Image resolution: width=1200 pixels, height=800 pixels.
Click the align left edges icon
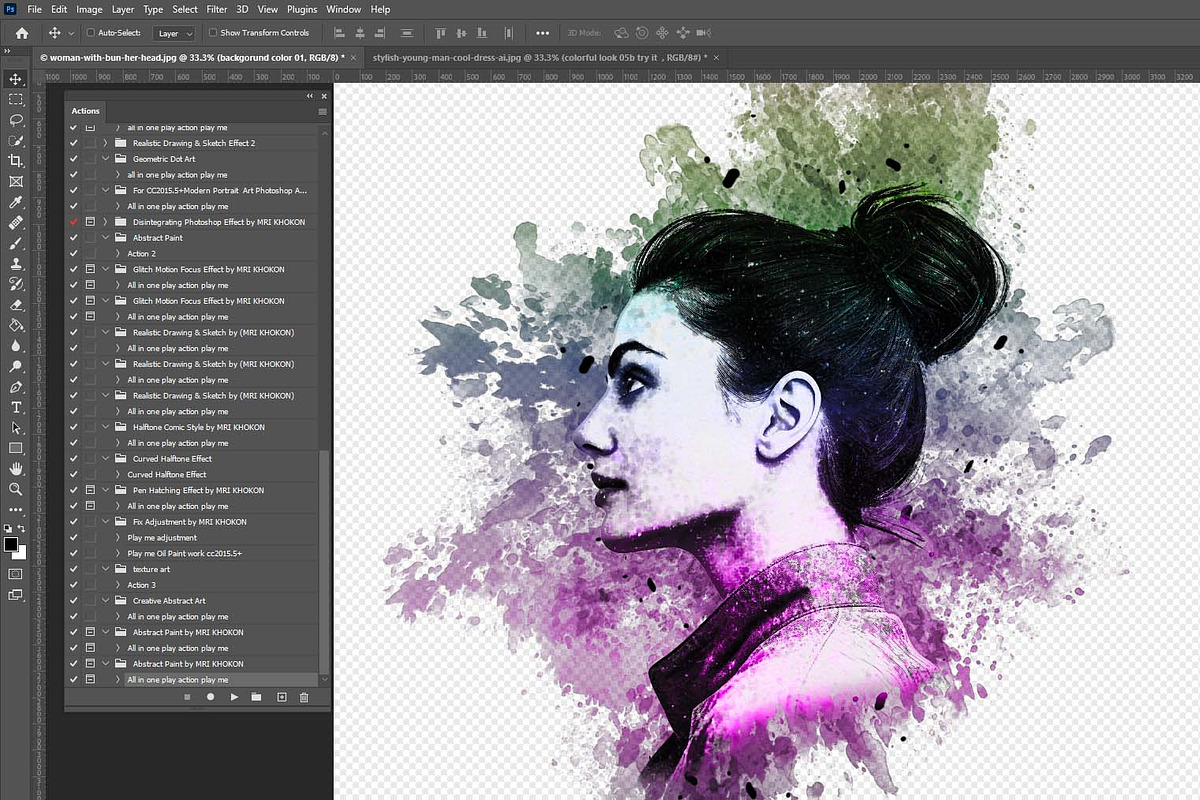[x=339, y=33]
